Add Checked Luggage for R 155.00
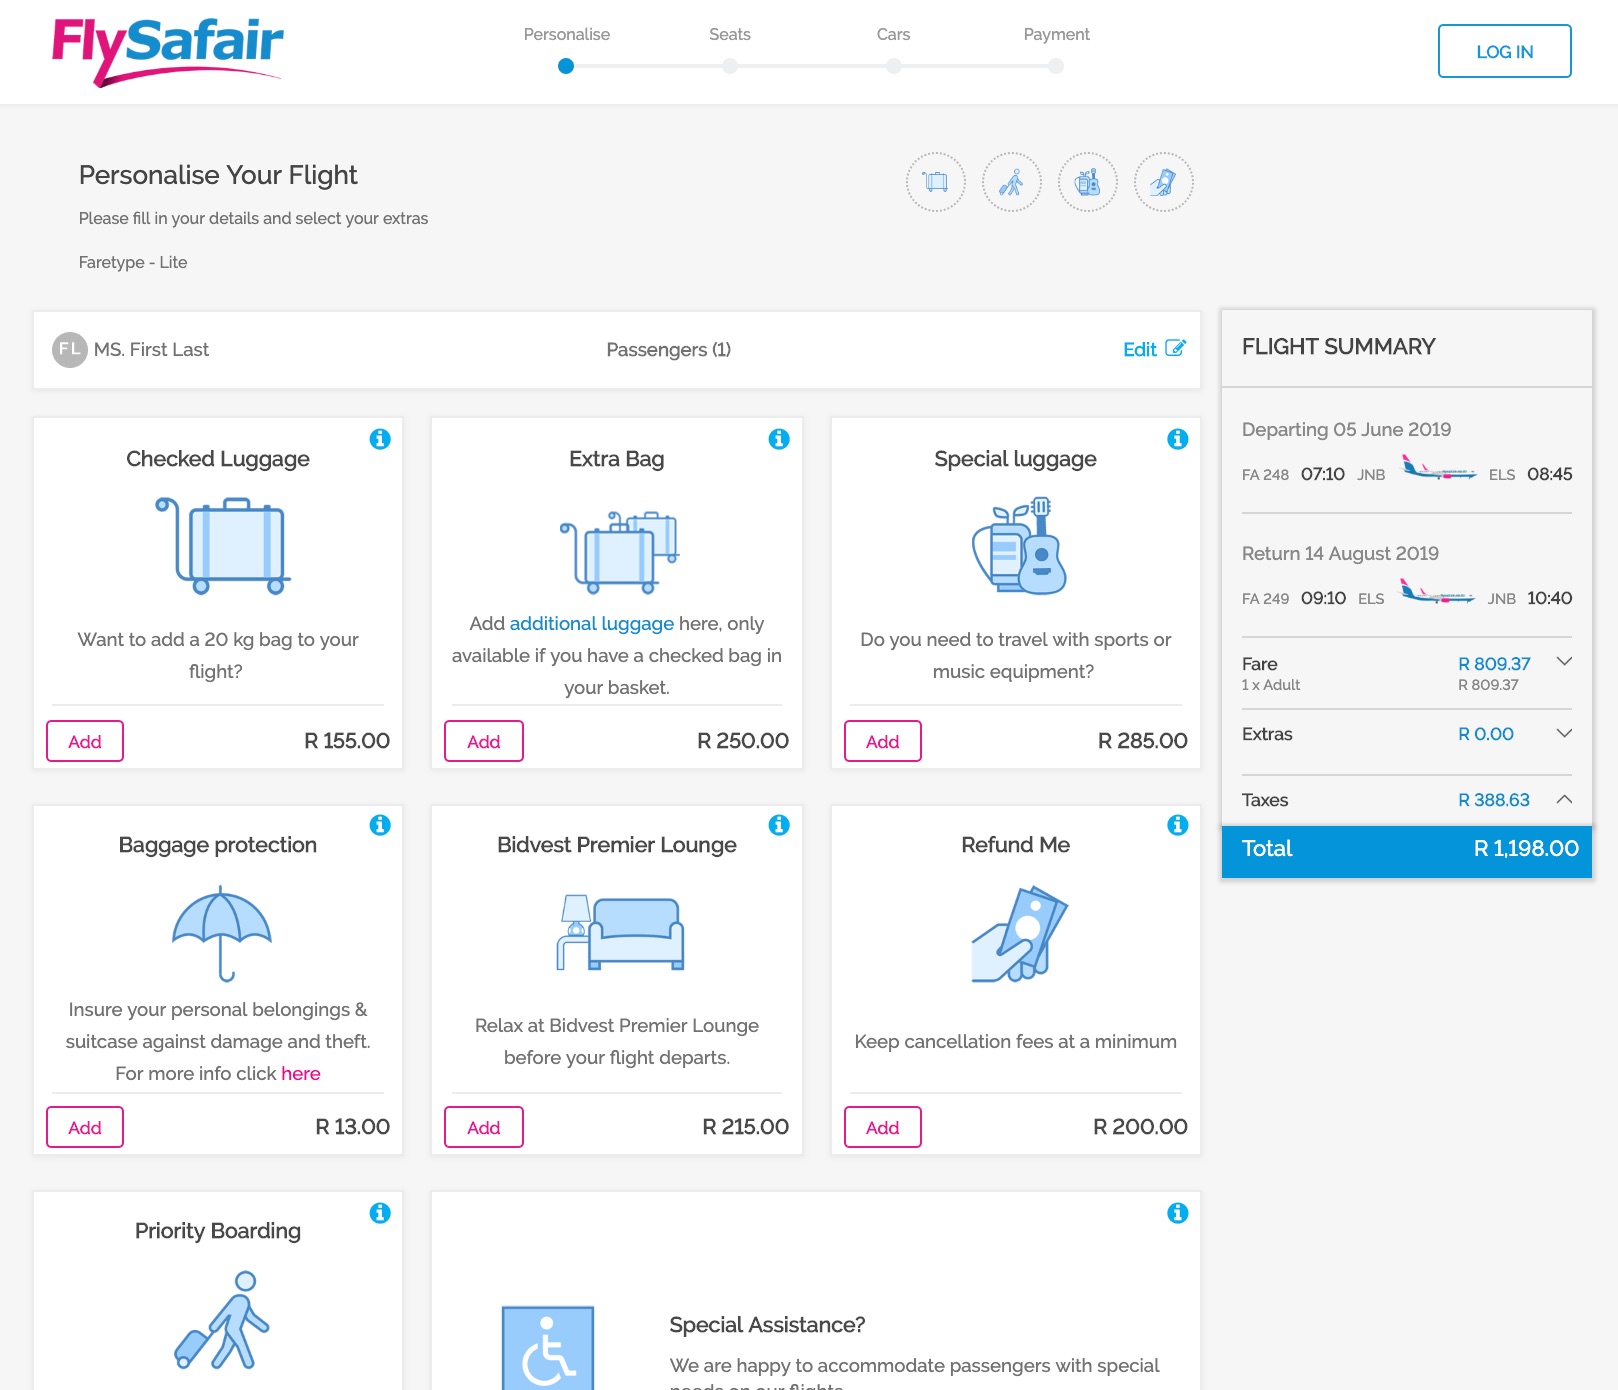This screenshot has height=1390, width=1618. (x=85, y=741)
